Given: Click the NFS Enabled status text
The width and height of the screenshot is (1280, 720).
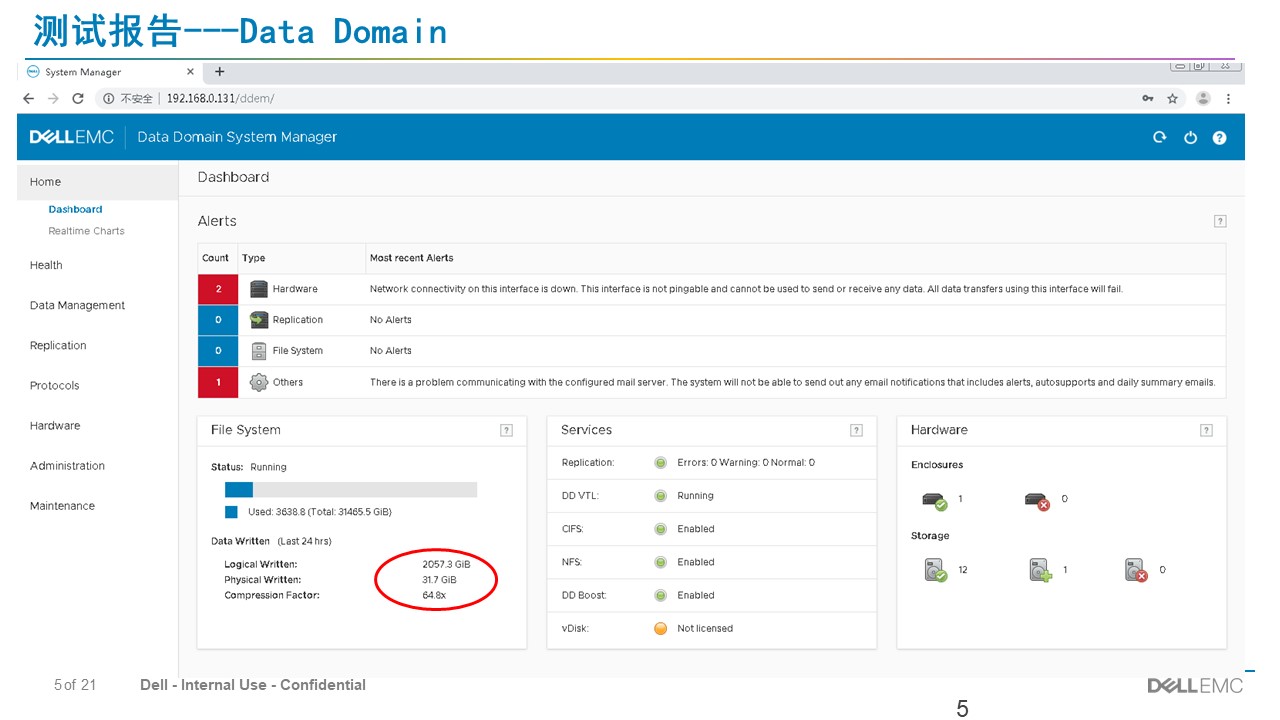Looking at the screenshot, I should point(696,562).
